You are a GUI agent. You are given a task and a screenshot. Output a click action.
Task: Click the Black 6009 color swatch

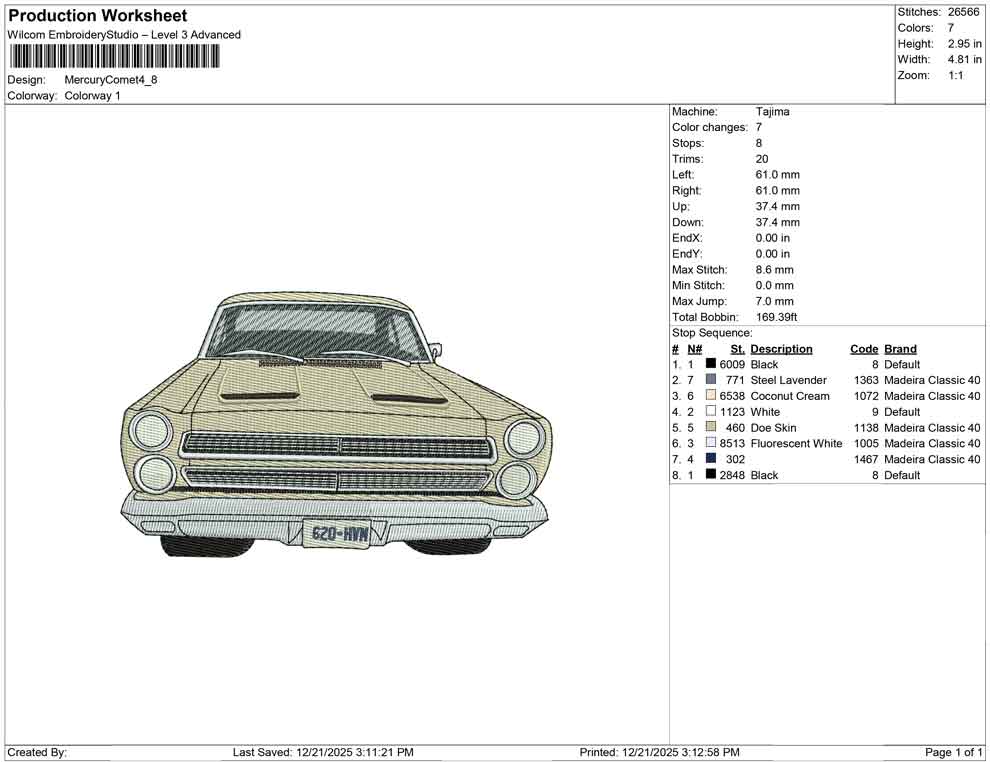point(714,364)
